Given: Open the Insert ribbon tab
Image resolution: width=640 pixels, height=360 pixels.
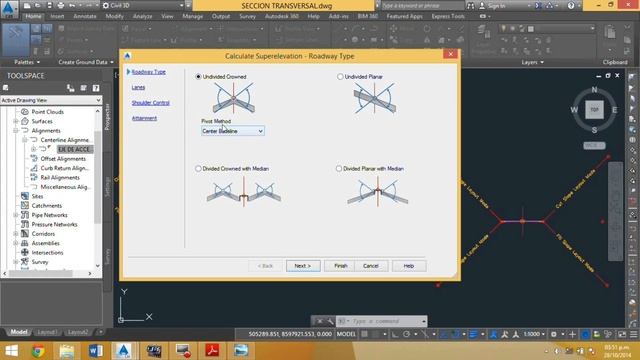Looking at the screenshot, I should (x=58, y=16).
